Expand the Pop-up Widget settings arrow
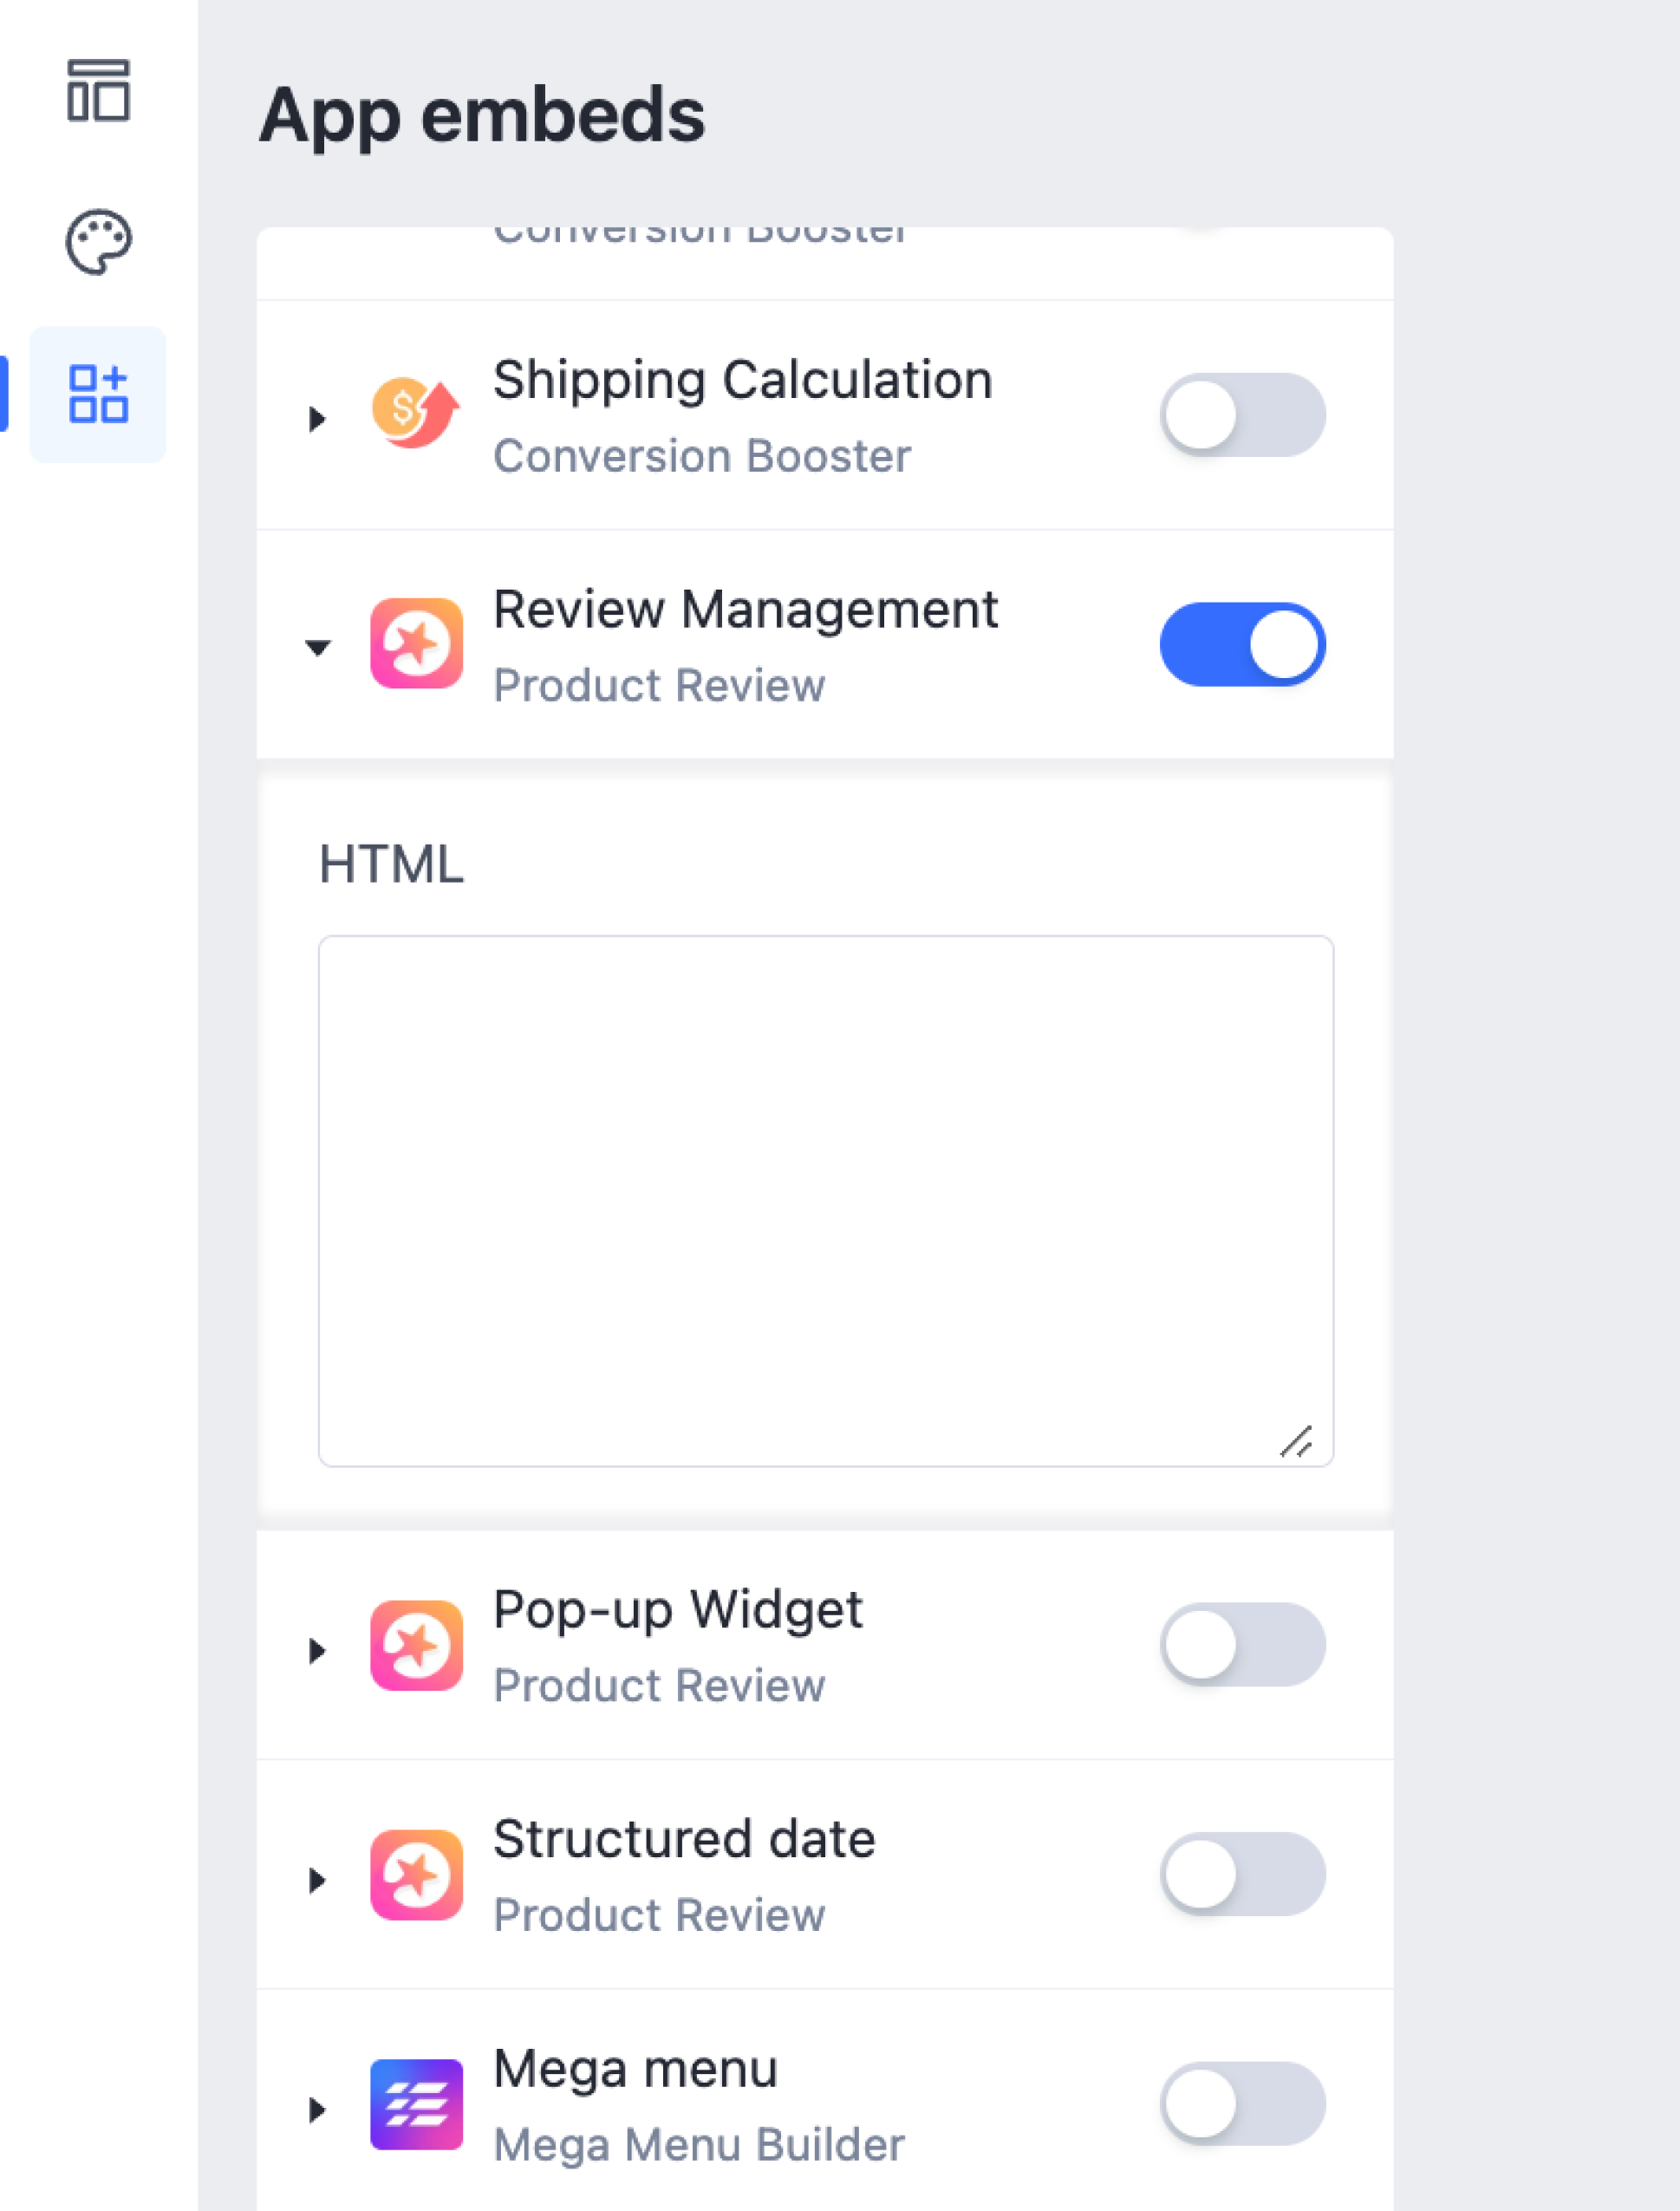Viewport: 1680px width, 2211px height. 317,1650
